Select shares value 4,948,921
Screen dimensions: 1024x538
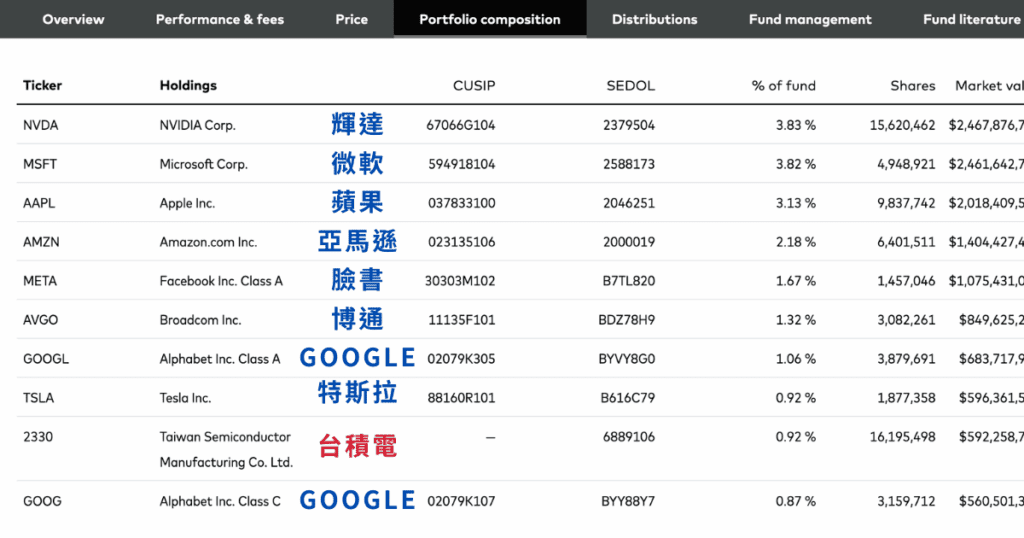tap(906, 165)
